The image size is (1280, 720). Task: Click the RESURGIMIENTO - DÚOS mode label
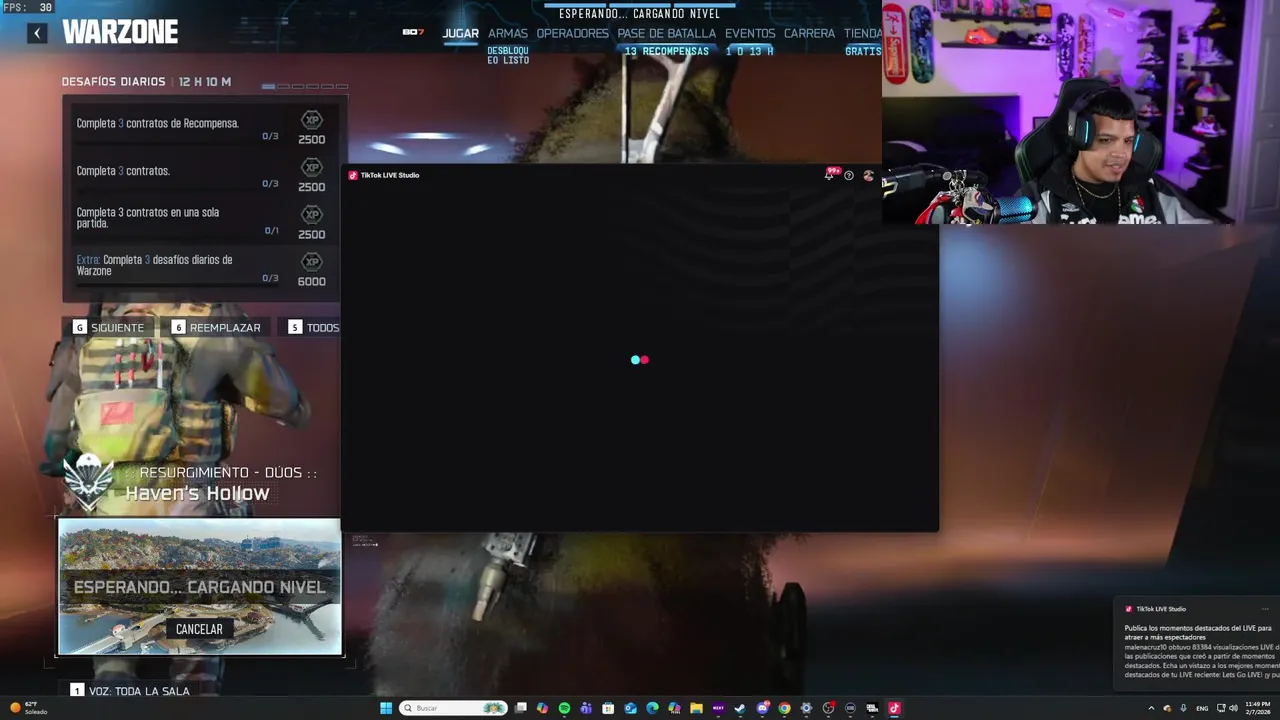coord(228,472)
